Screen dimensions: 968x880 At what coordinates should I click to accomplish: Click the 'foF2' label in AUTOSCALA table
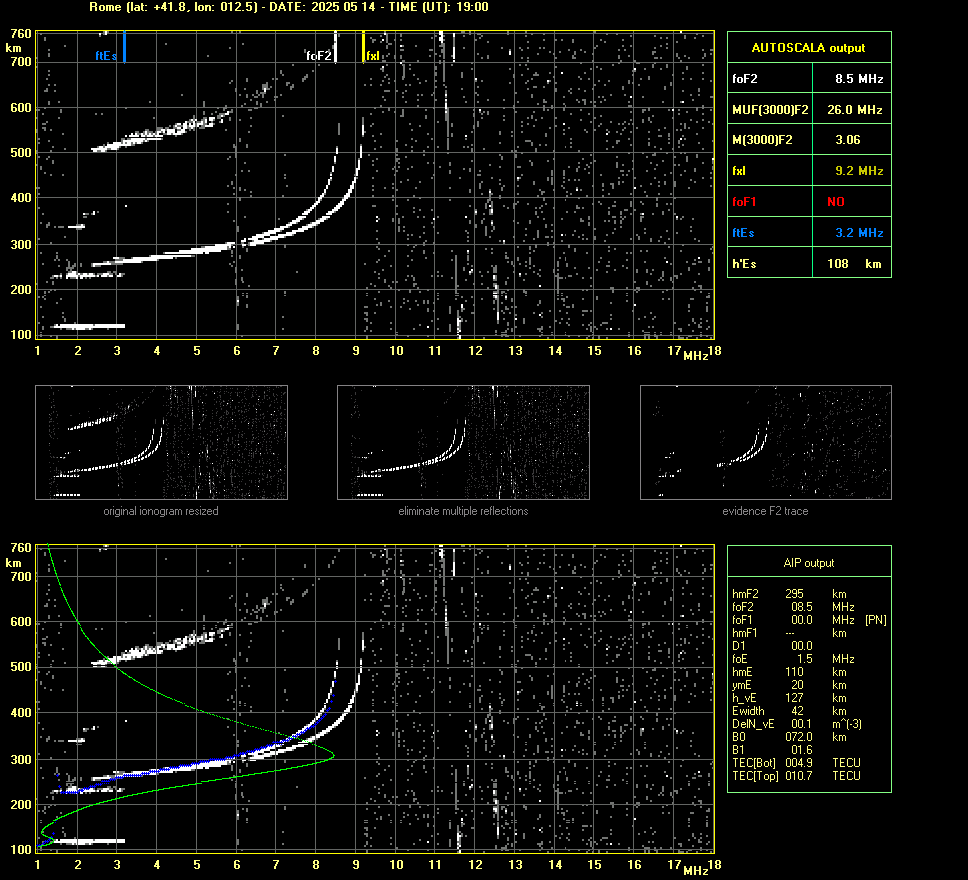pyautogui.click(x=745, y=78)
